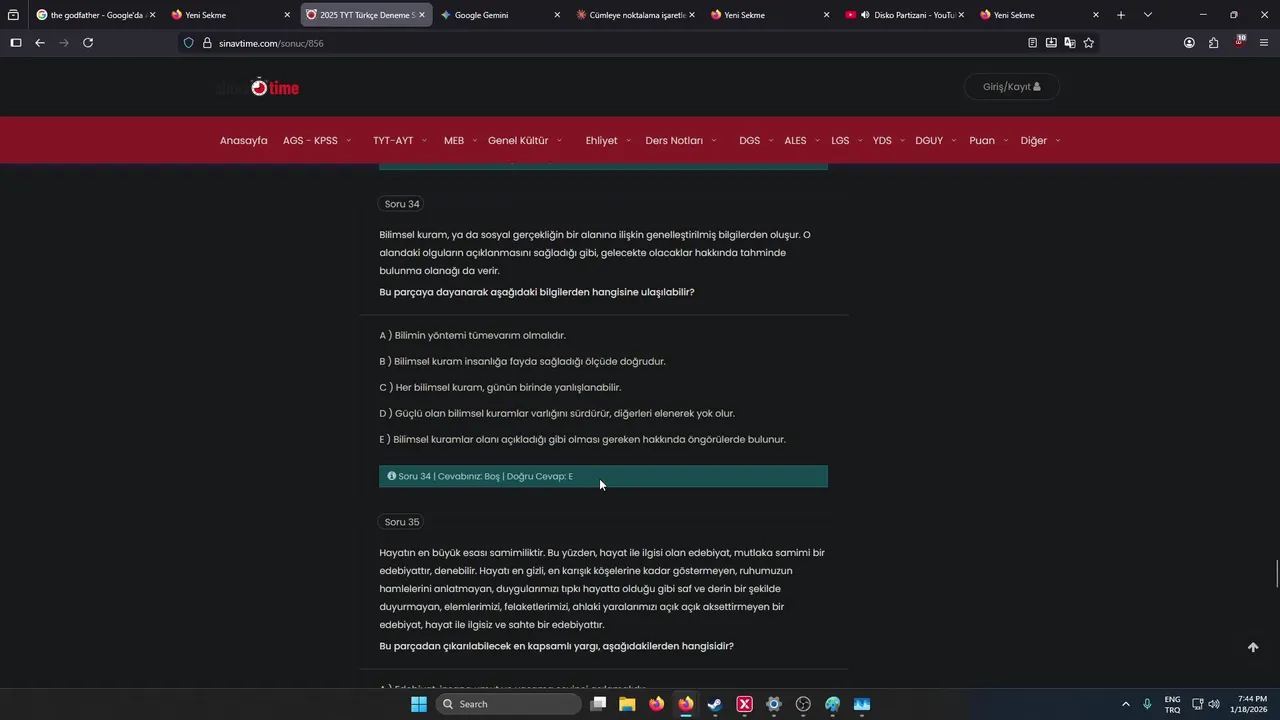Screen dimensions: 1280x720
Task: Click the padlock site info icon
Action: click(x=207, y=43)
